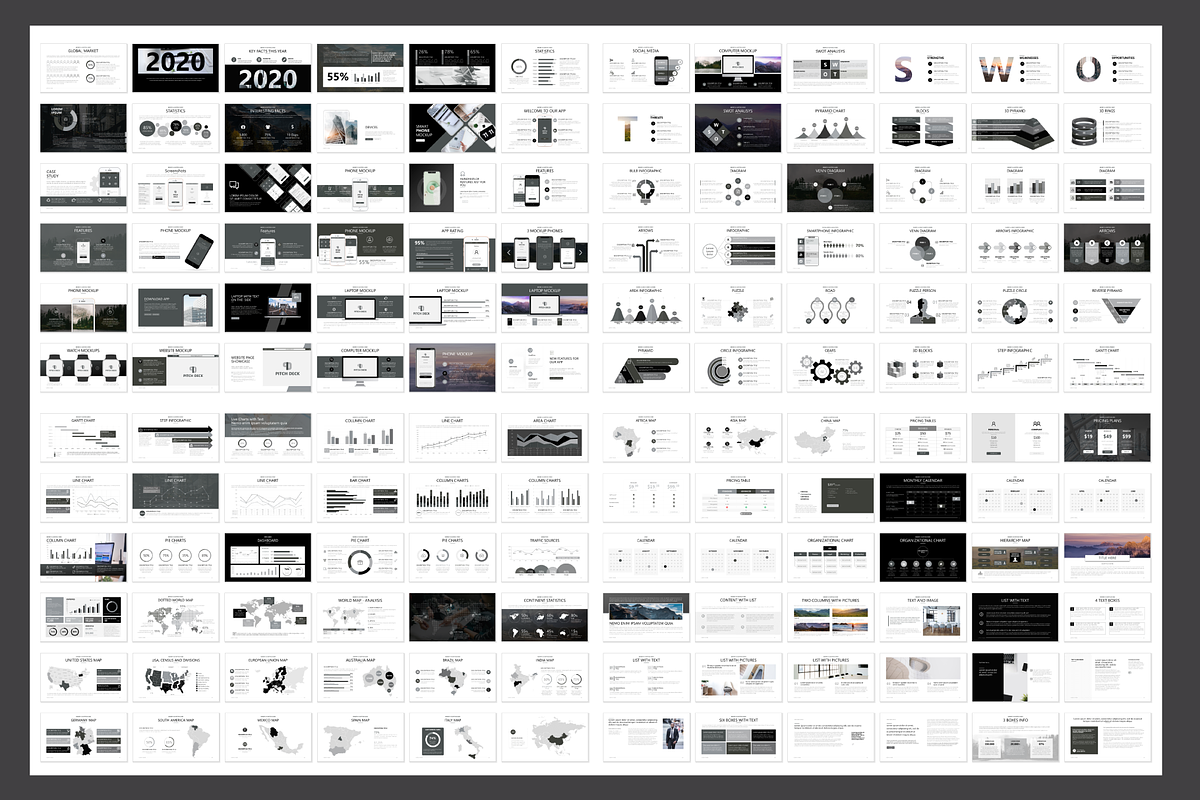Select the Puzzle Circle slide thumbnail
The image size is (1200, 800).
(x=1015, y=308)
